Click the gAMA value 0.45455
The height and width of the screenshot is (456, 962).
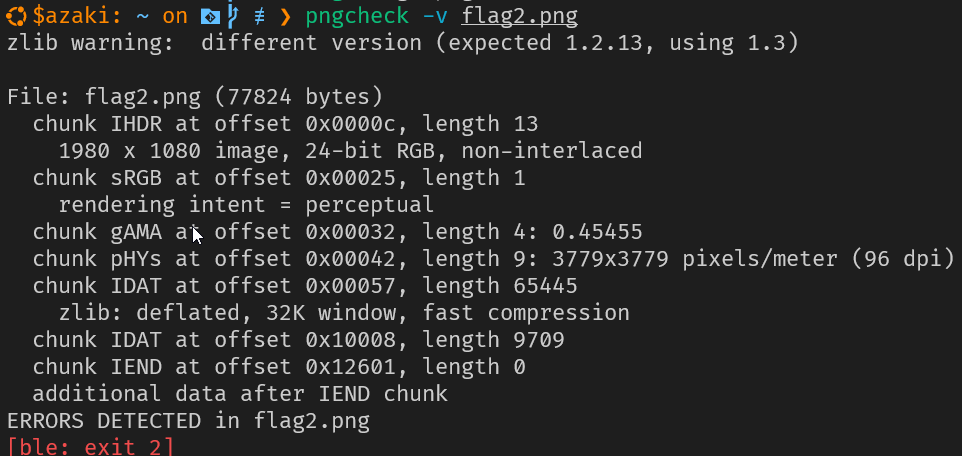coord(598,231)
